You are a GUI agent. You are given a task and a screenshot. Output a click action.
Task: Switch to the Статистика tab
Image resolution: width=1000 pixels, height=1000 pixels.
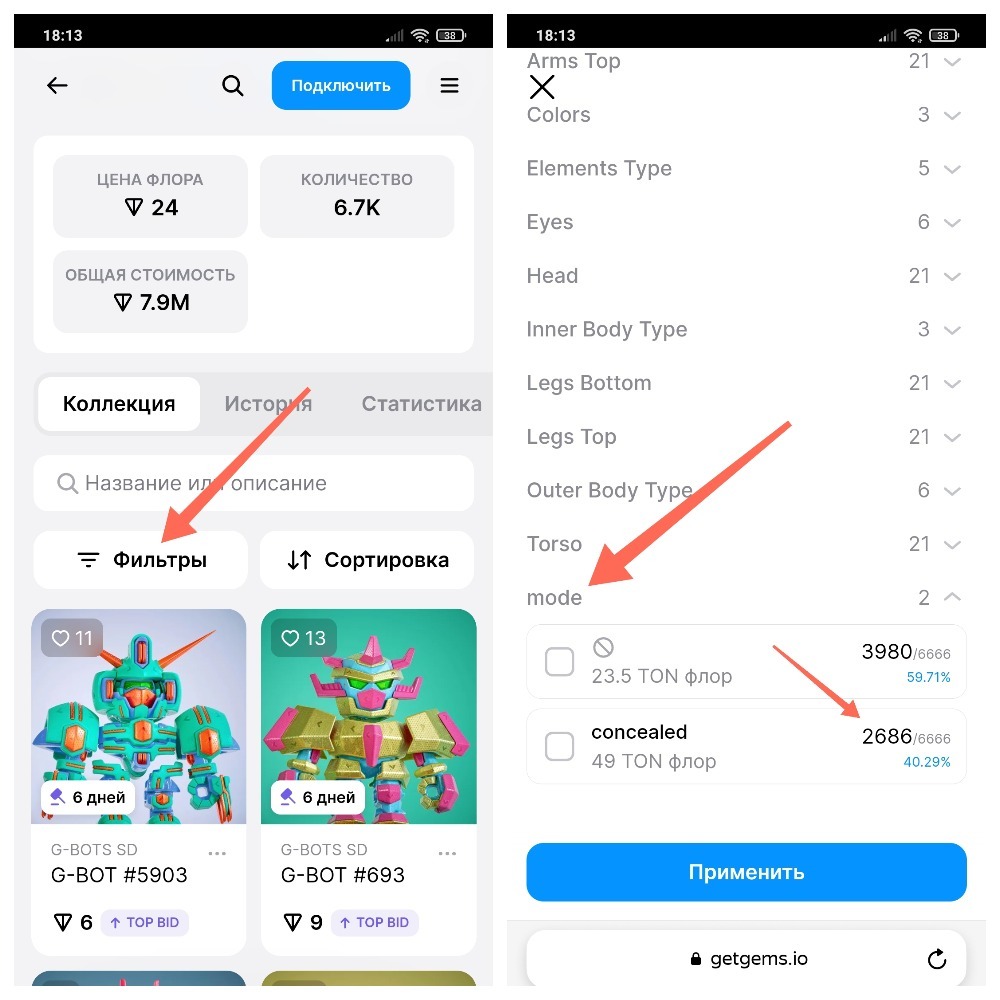click(422, 404)
